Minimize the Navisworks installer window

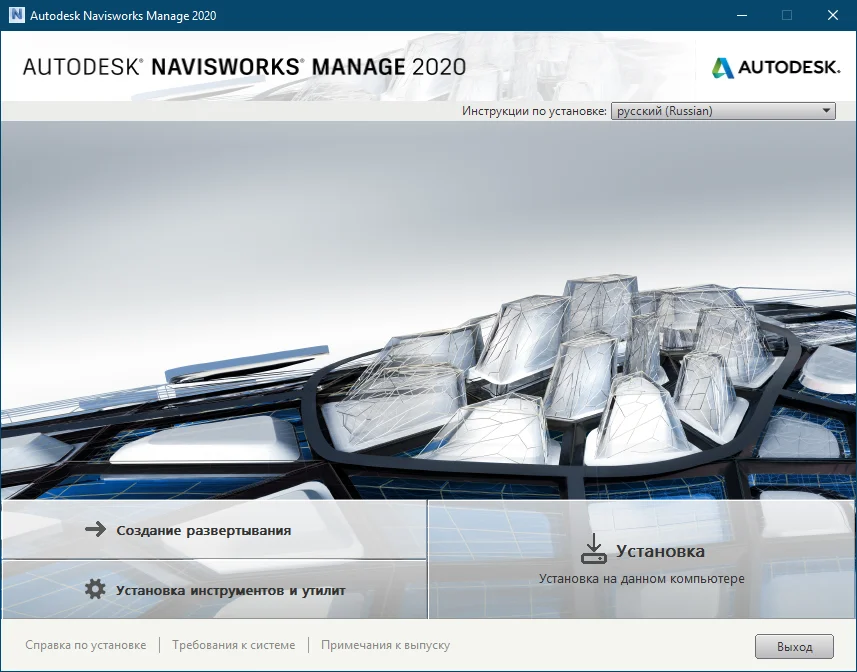coord(741,15)
